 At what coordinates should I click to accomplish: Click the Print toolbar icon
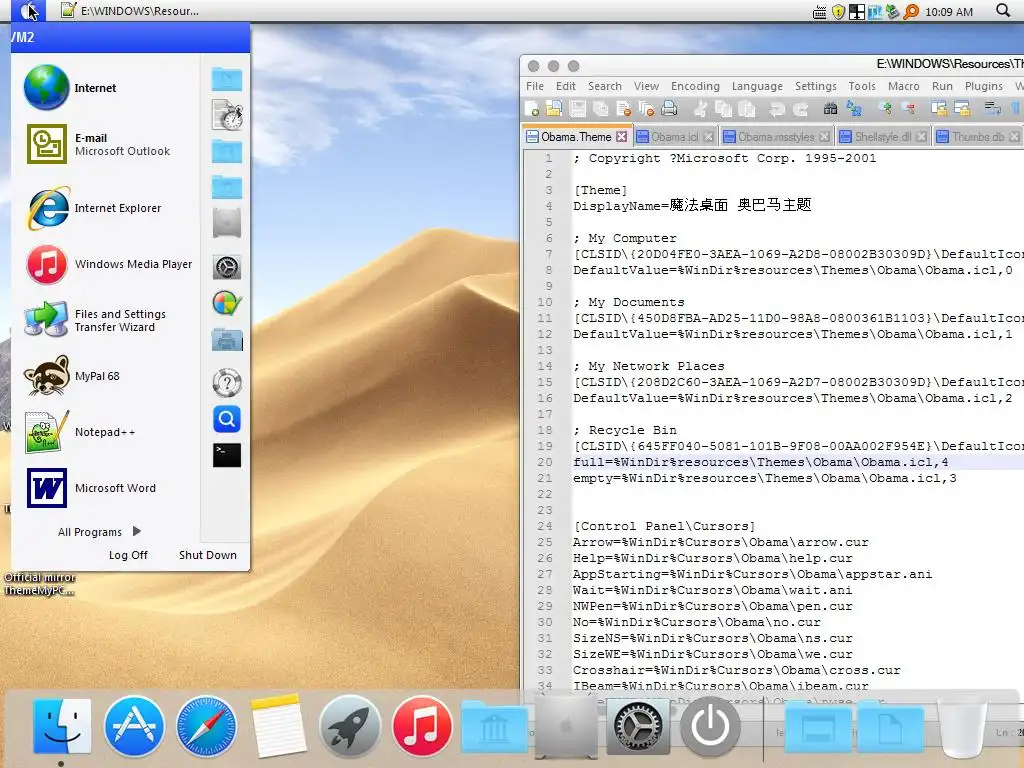tap(669, 109)
